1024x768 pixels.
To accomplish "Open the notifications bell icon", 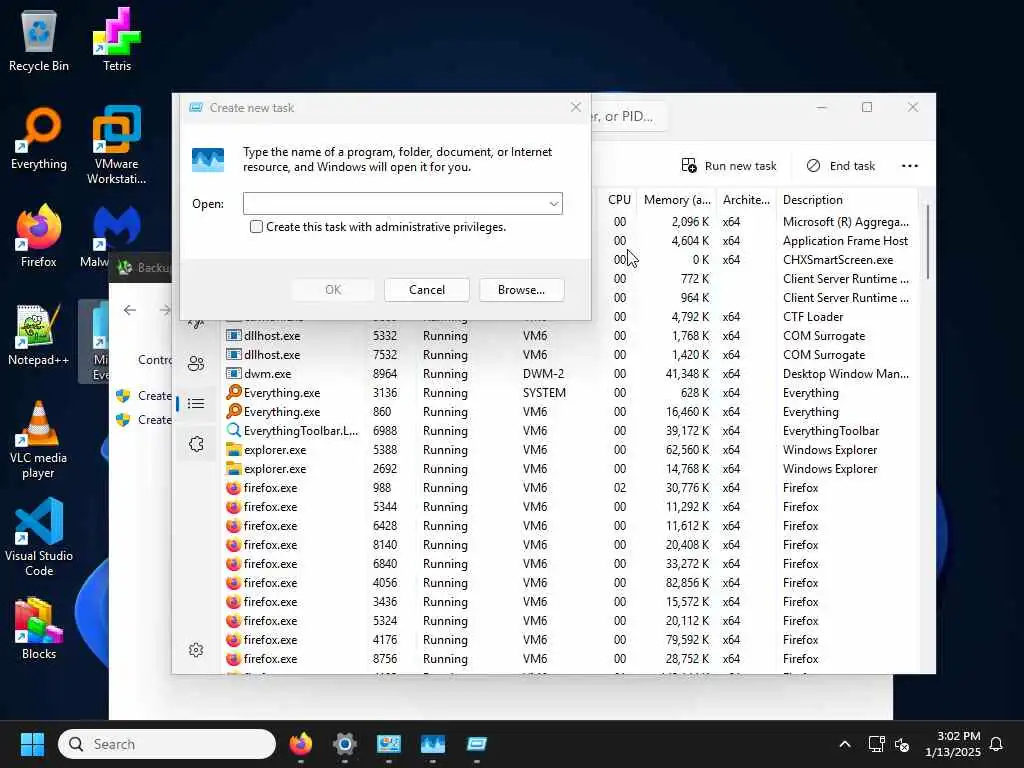I will (996, 744).
